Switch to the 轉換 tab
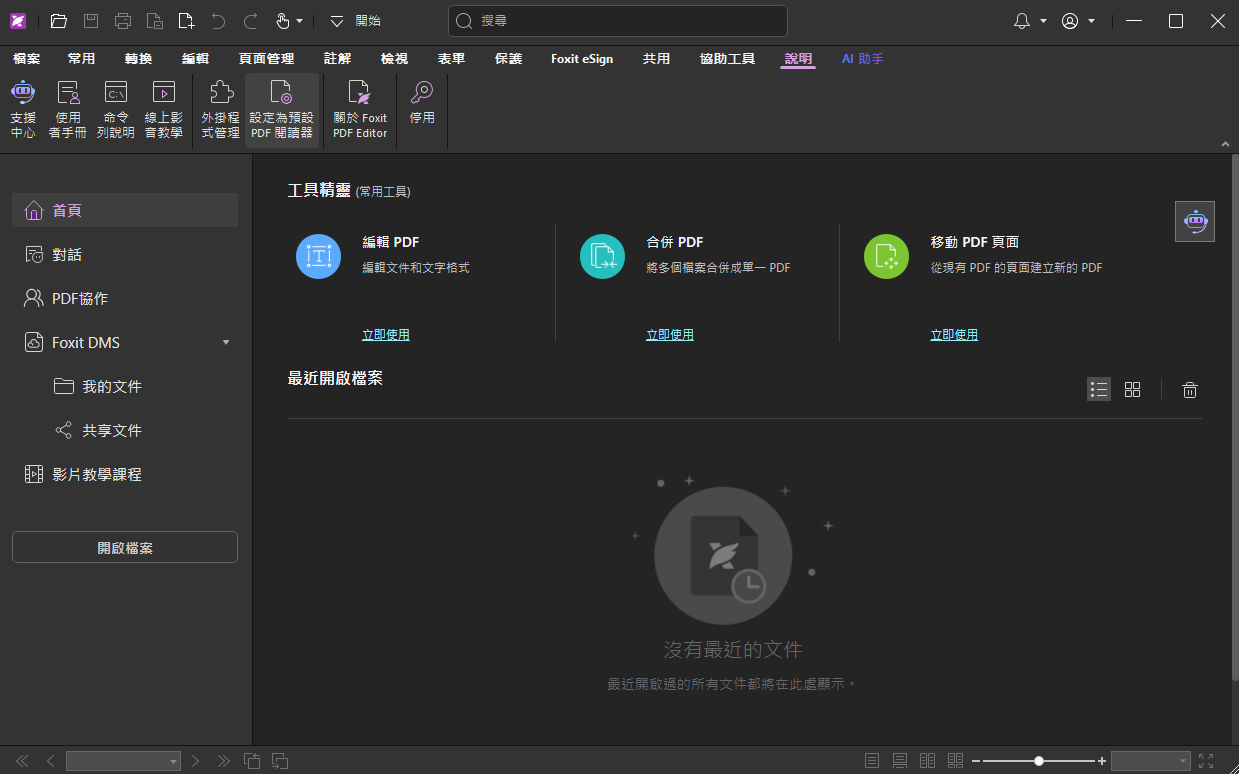Image resolution: width=1239 pixels, height=774 pixels. 139,59
